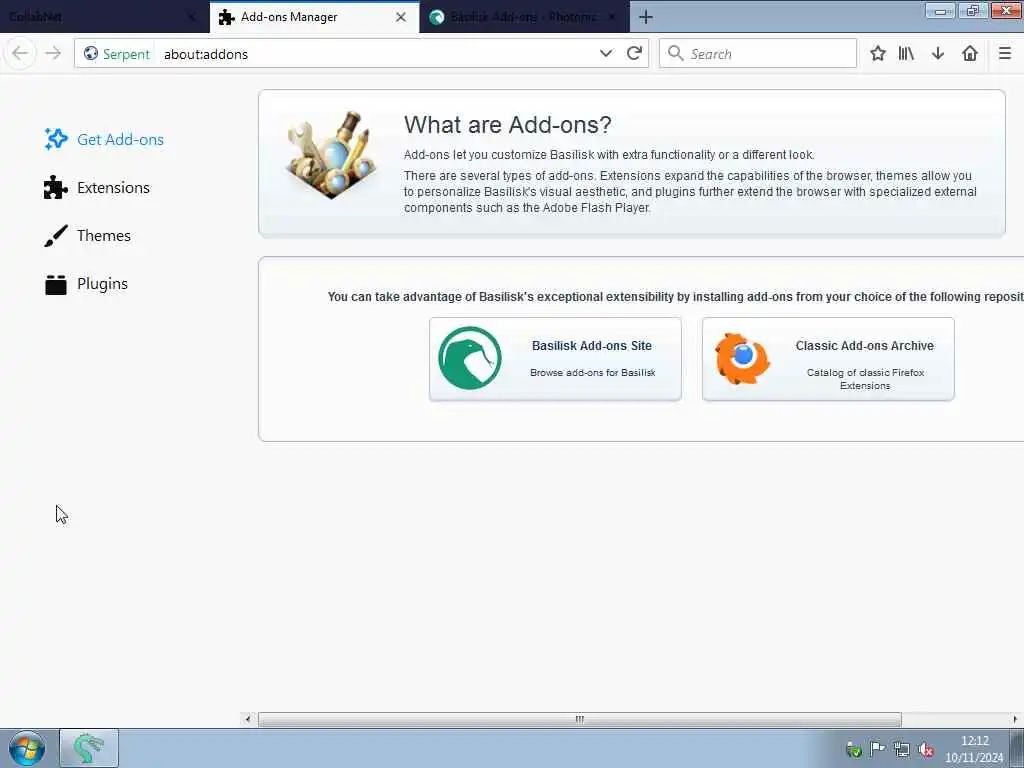Open a new tab with plus button
This screenshot has width=1024, height=768.
pyautogui.click(x=645, y=17)
